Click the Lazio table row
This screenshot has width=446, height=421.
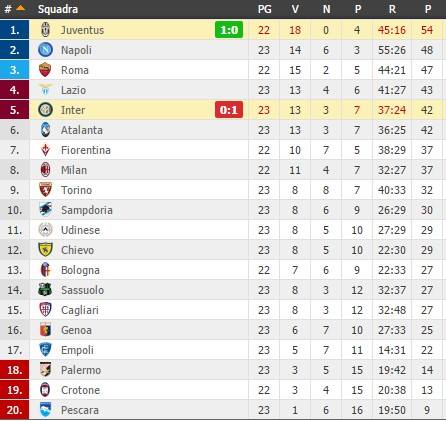[223, 90]
